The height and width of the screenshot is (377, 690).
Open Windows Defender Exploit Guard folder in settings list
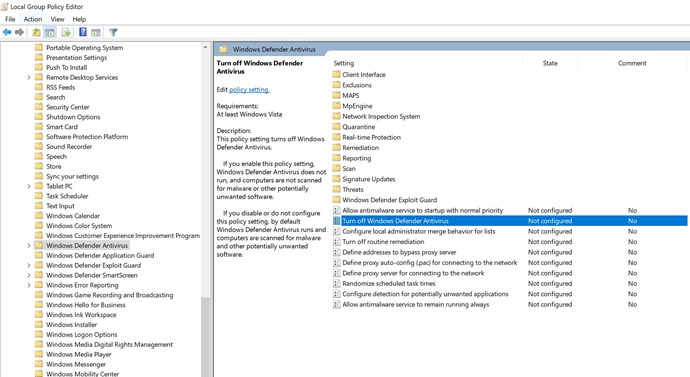[389, 200]
